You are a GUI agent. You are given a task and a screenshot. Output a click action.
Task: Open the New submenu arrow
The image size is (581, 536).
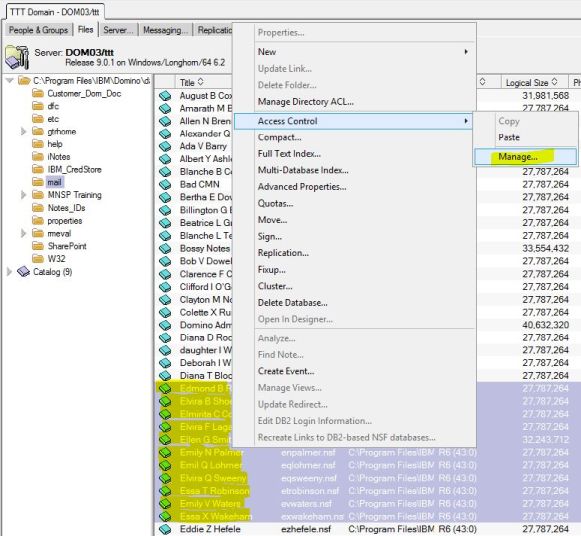(466, 52)
